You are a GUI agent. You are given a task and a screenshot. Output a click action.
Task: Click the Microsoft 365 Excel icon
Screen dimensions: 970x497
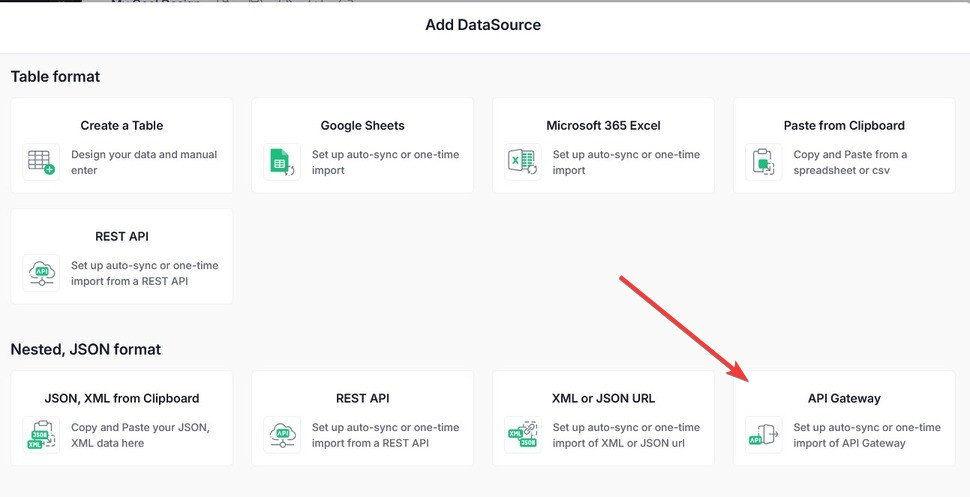tap(523, 162)
